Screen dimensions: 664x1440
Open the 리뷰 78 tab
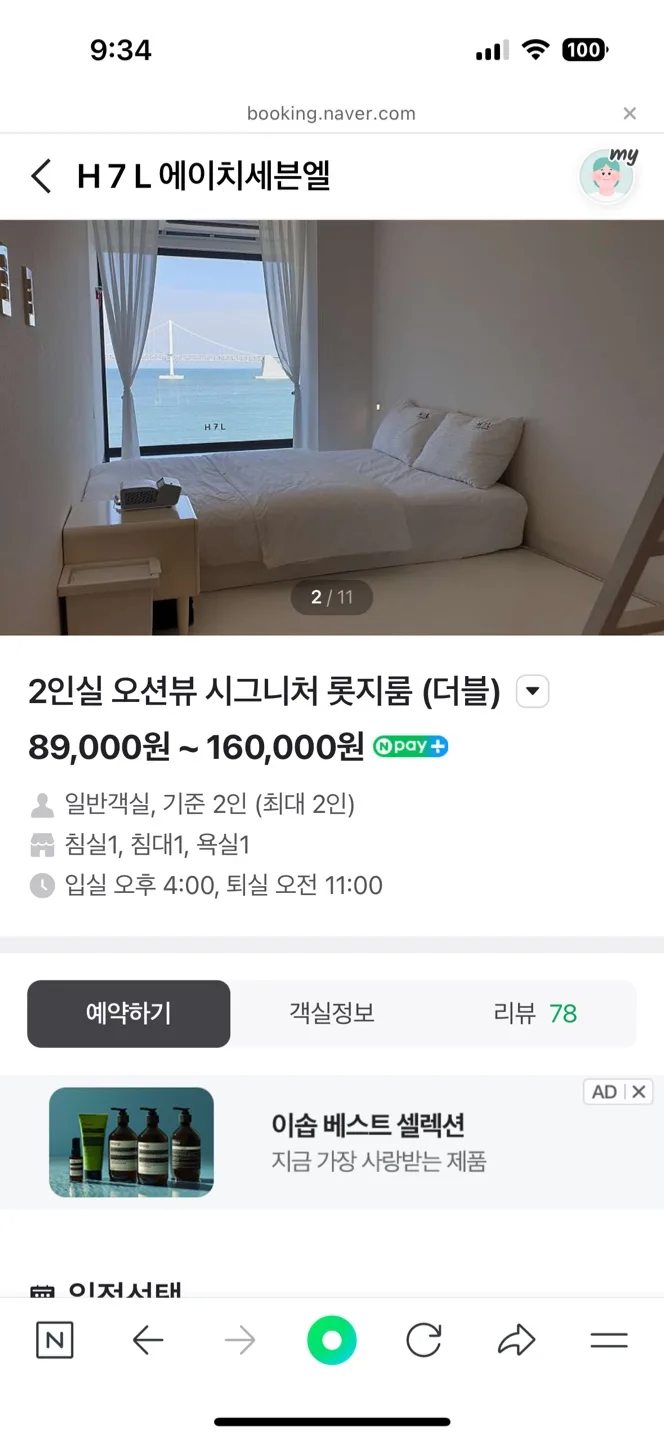pos(535,1014)
